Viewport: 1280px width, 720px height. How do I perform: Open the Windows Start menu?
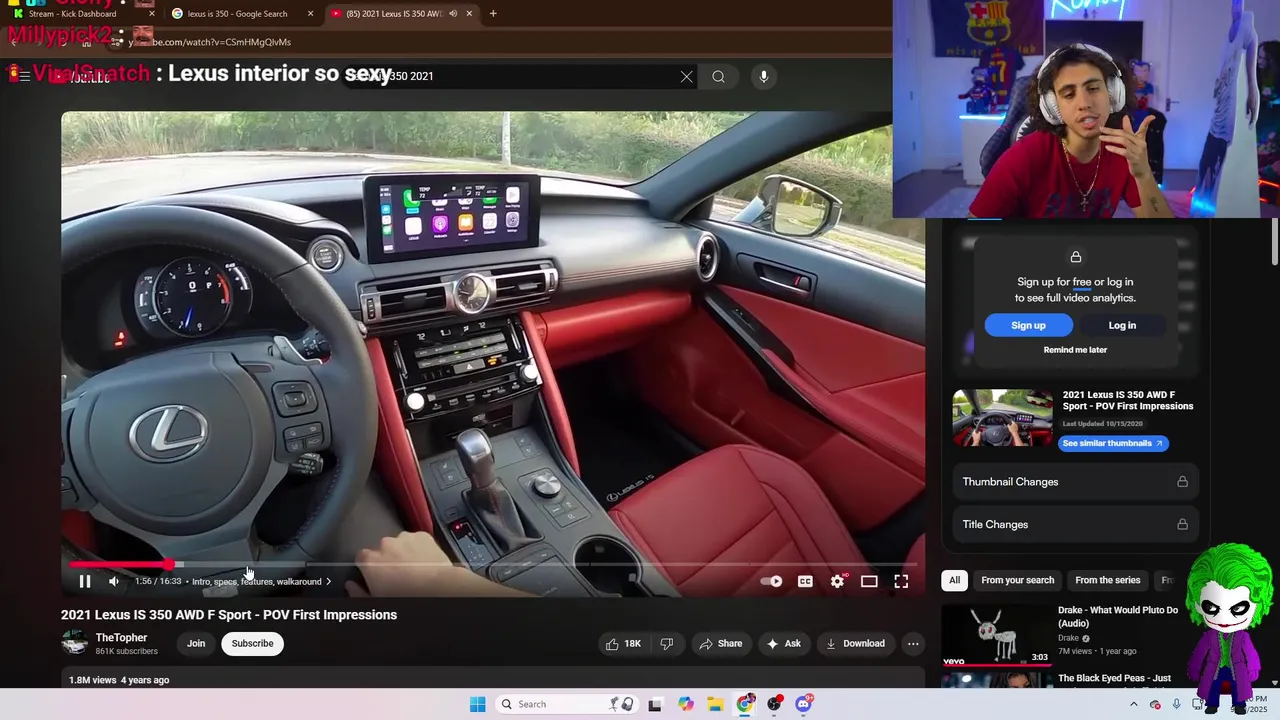click(477, 704)
